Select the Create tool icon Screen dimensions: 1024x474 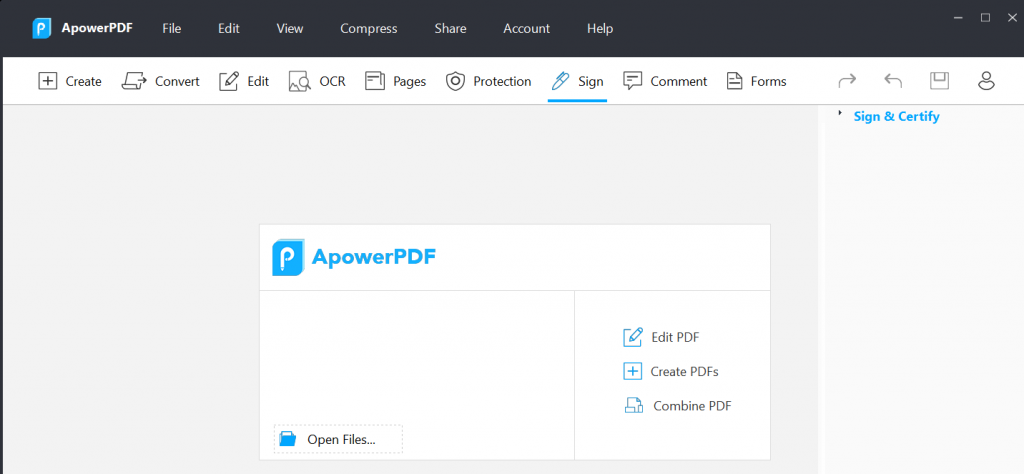pyautogui.click(x=48, y=81)
